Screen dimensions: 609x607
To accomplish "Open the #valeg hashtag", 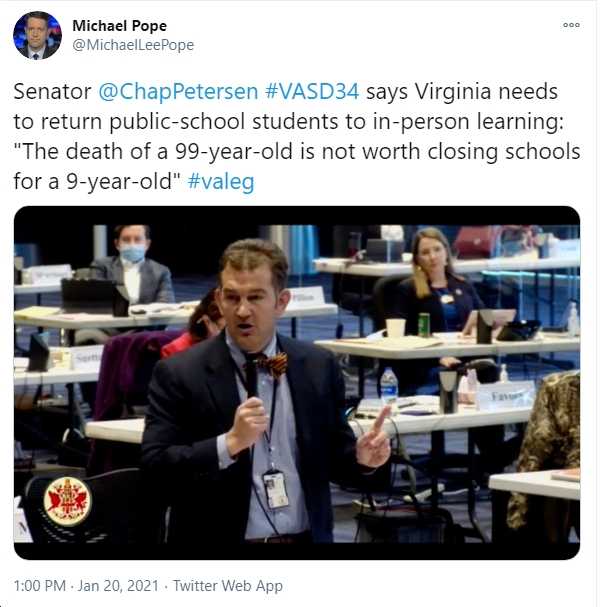I will pyautogui.click(x=221, y=181).
